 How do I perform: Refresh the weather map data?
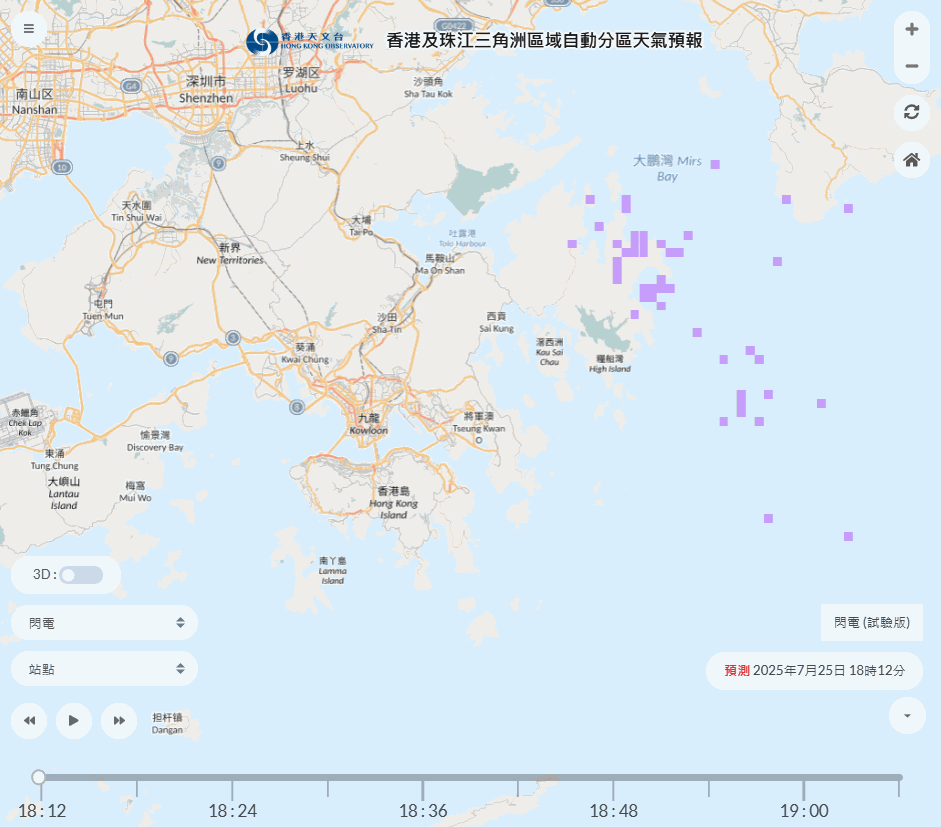pos(911,112)
